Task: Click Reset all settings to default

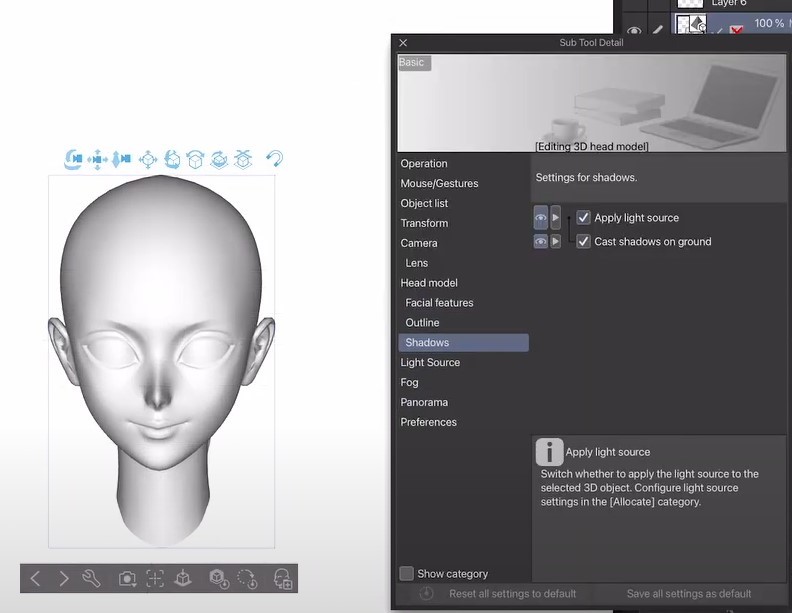Action: coord(512,594)
